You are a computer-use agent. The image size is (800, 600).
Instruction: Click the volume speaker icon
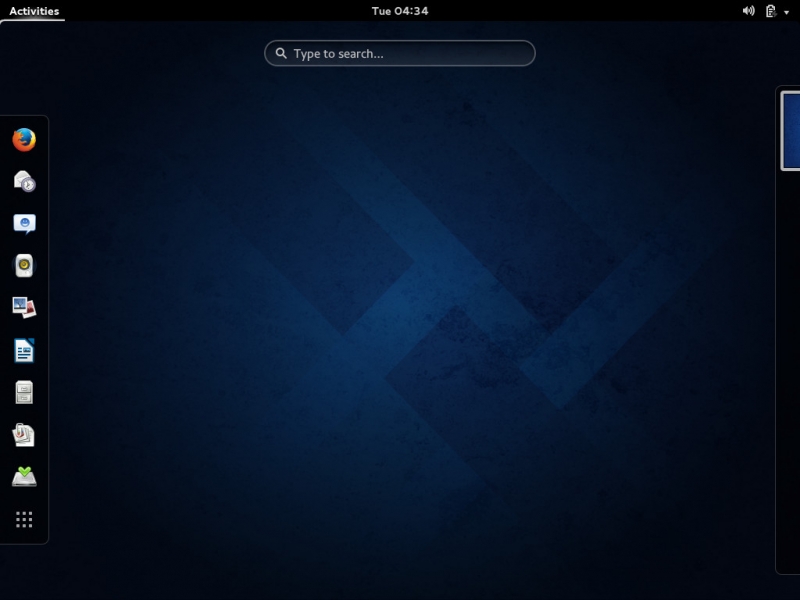(x=748, y=11)
